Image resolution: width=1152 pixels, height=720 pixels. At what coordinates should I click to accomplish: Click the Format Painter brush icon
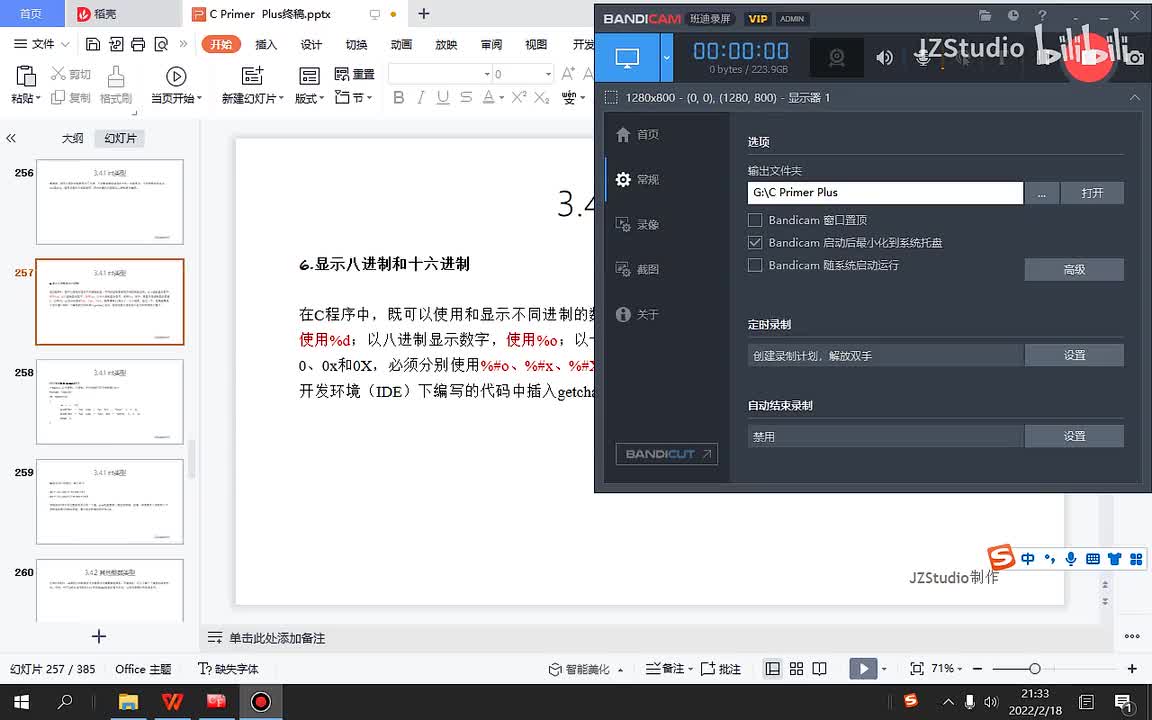point(115,76)
